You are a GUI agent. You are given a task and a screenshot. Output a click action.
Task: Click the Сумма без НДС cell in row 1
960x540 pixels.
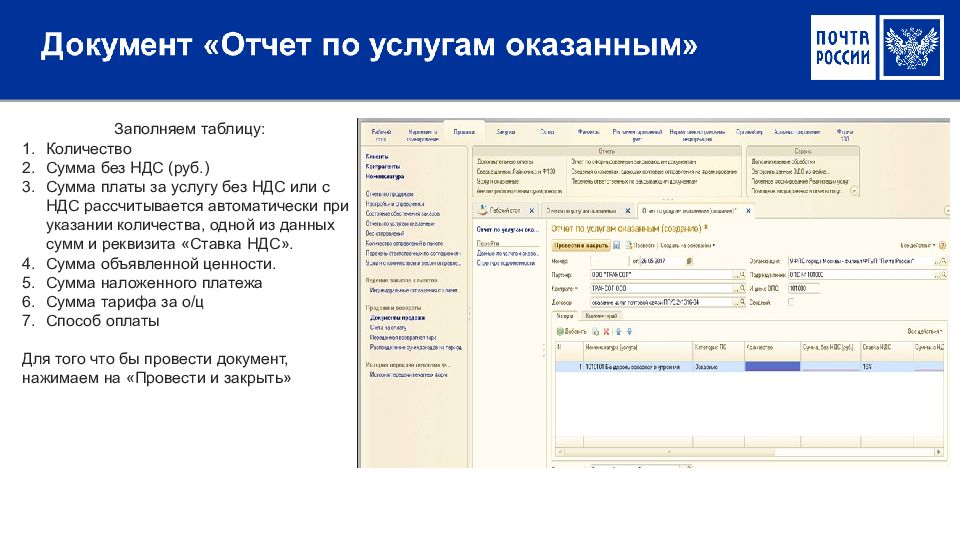coord(830,367)
